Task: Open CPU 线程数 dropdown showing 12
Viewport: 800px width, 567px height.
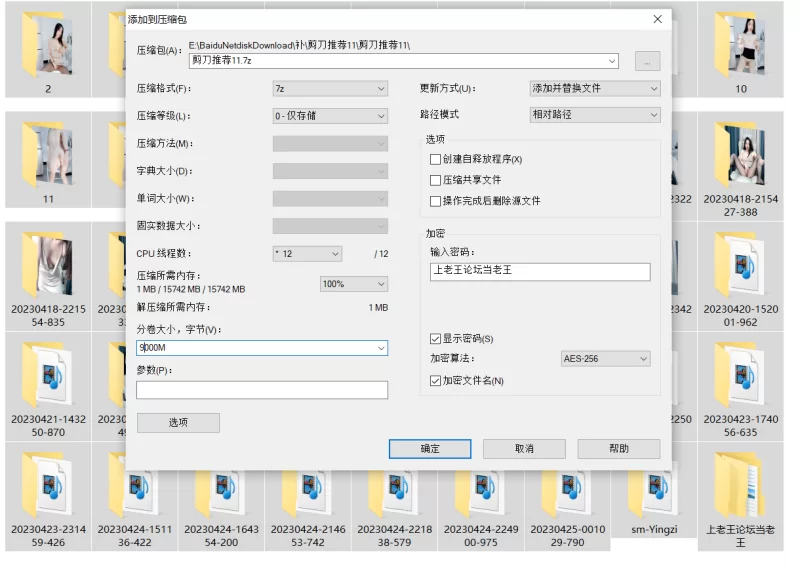Action: tap(307, 254)
